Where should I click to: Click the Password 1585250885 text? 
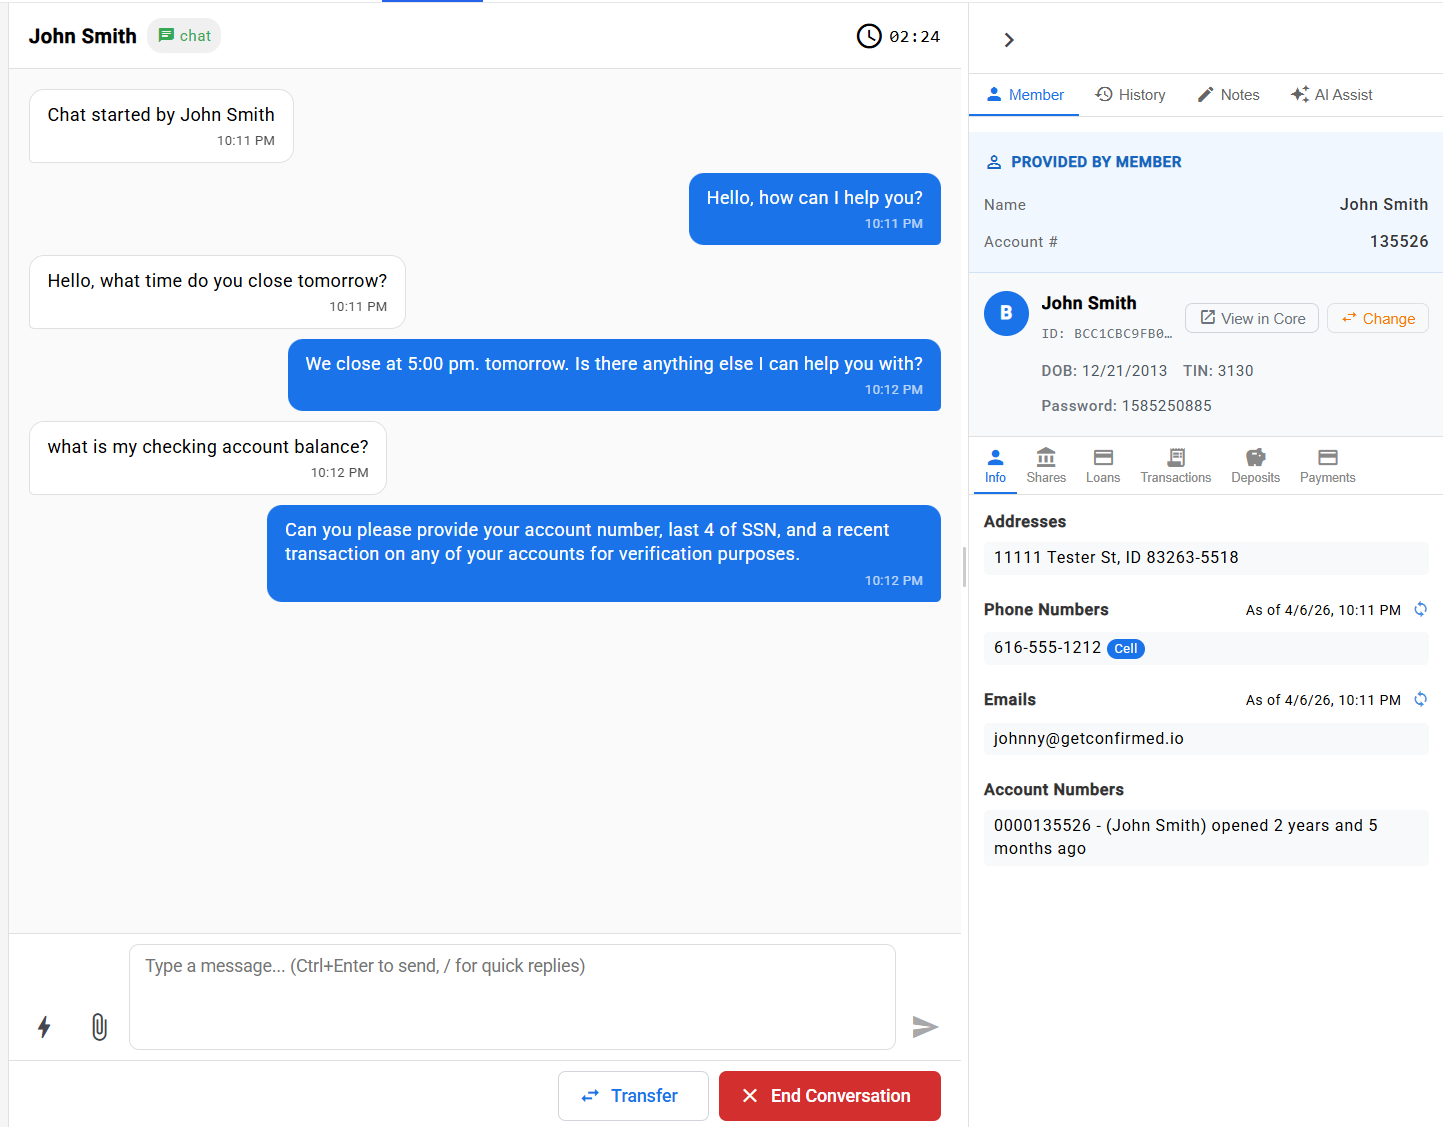(x=1126, y=406)
